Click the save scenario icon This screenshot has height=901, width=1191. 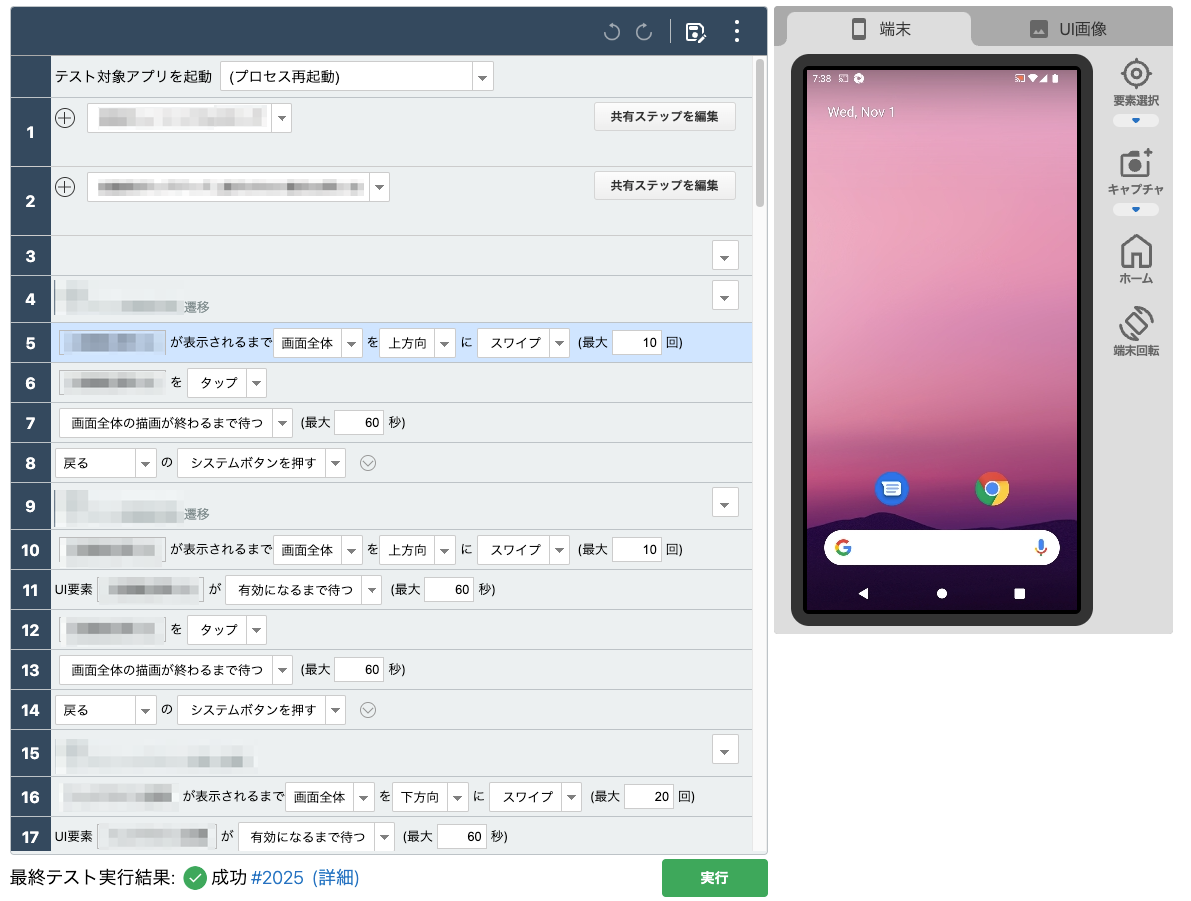pyautogui.click(x=695, y=32)
